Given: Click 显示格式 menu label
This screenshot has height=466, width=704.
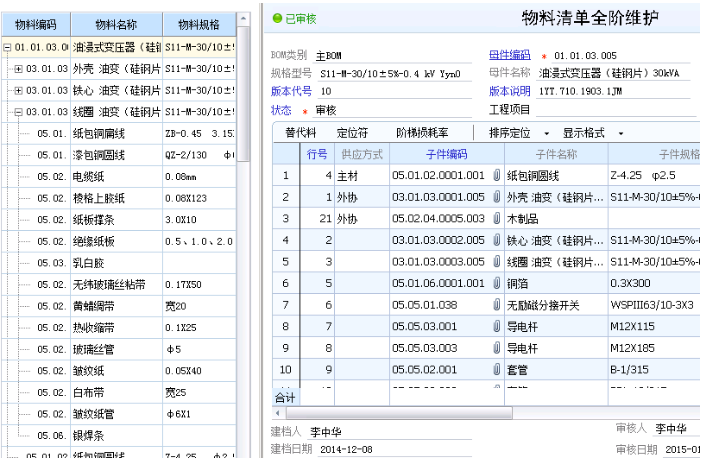Looking at the screenshot, I should 584,133.
